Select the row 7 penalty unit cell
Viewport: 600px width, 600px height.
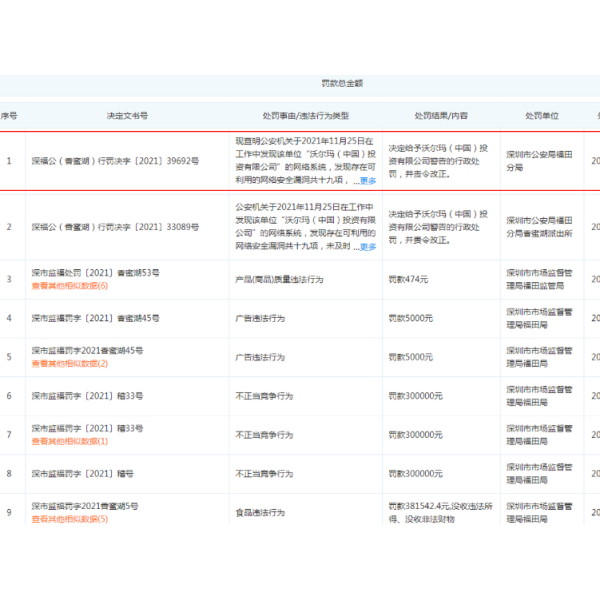tap(540, 435)
